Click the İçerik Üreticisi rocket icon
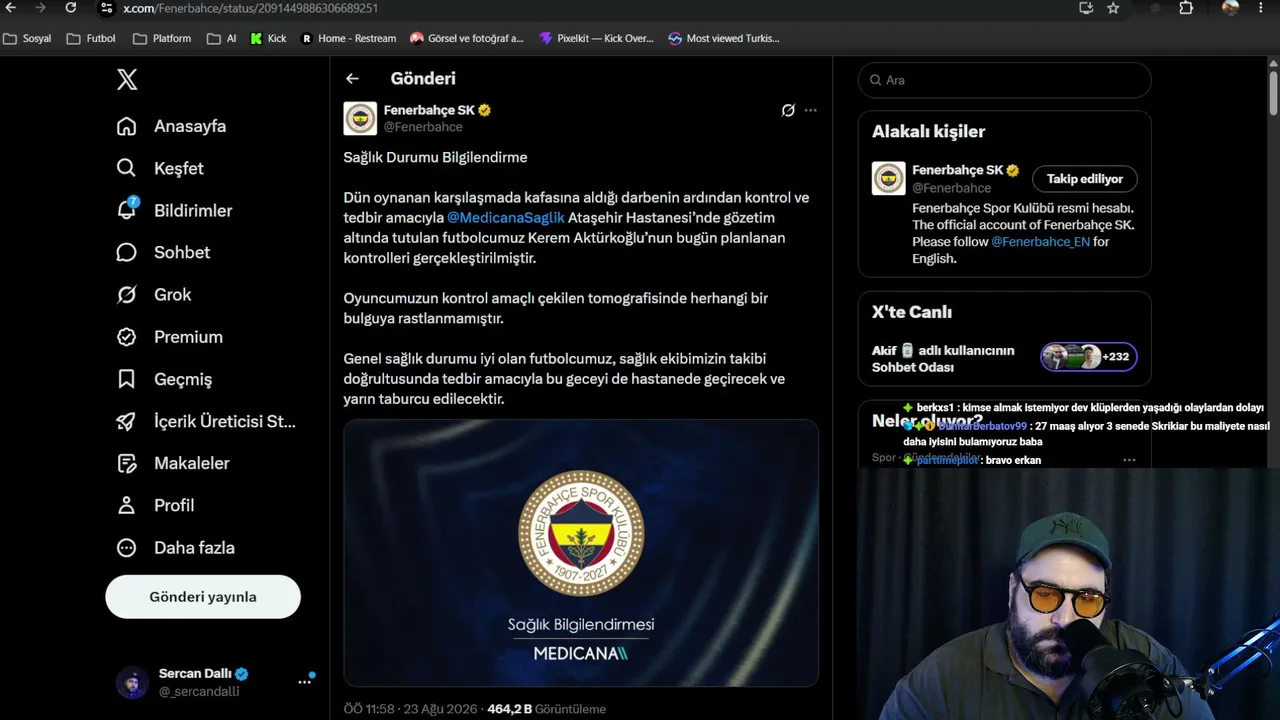Viewport: 1280px width, 720px height. point(126,421)
